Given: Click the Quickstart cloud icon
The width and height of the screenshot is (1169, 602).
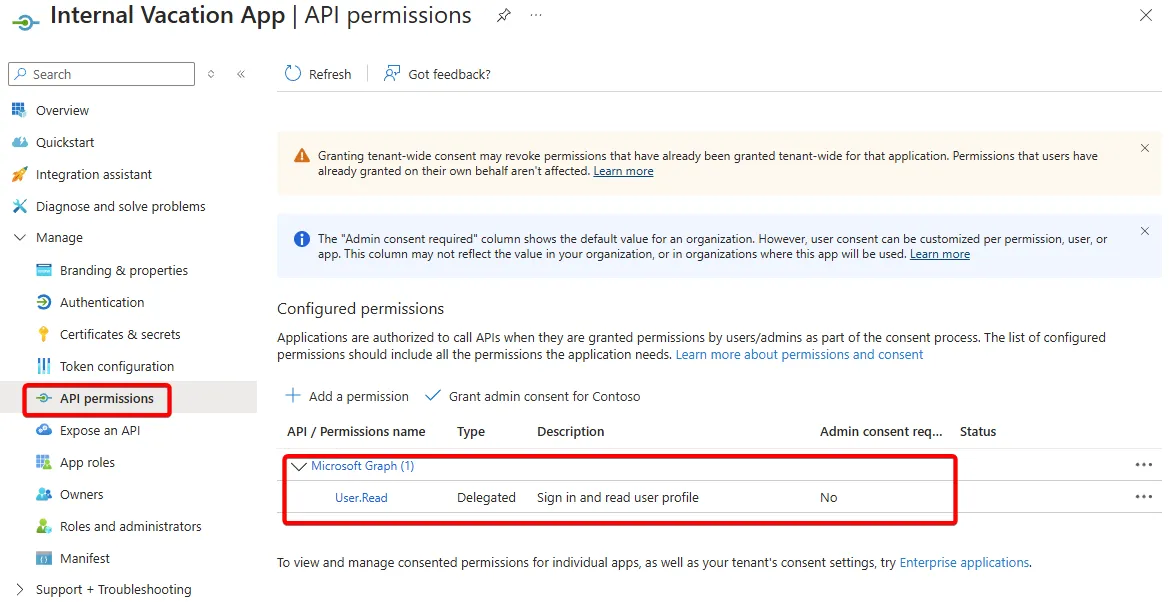Looking at the screenshot, I should [19, 142].
